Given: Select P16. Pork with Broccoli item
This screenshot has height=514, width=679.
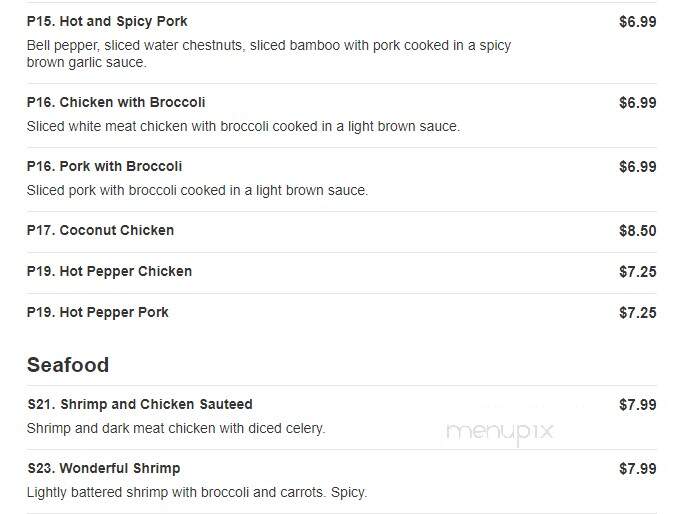Looking at the screenshot, I should tap(104, 166).
